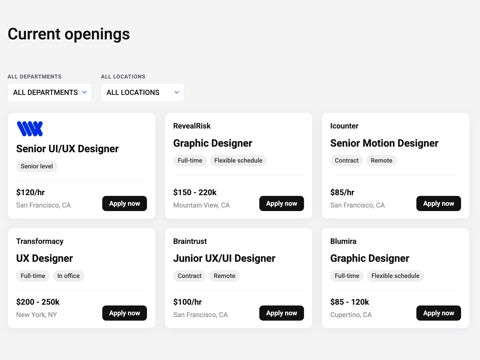The height and width of the screenshot is (360, 480).
Task: Click the RevealRisk company name
Action: tap(192, 126)
